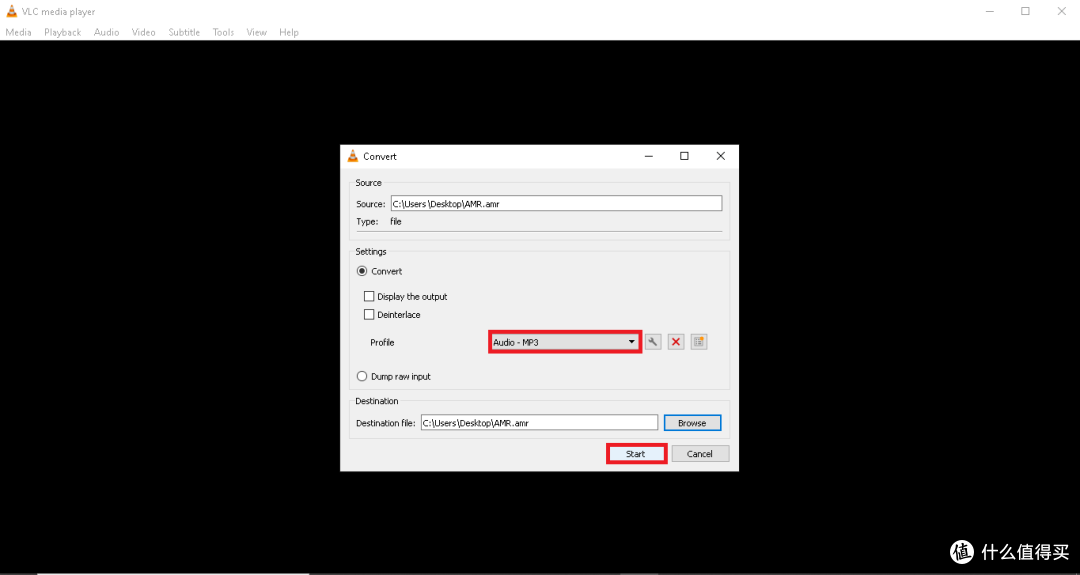Maximize the Convert dialog
The width and height of the screenshot is (1080, 575).
click(x=684, y=156)
